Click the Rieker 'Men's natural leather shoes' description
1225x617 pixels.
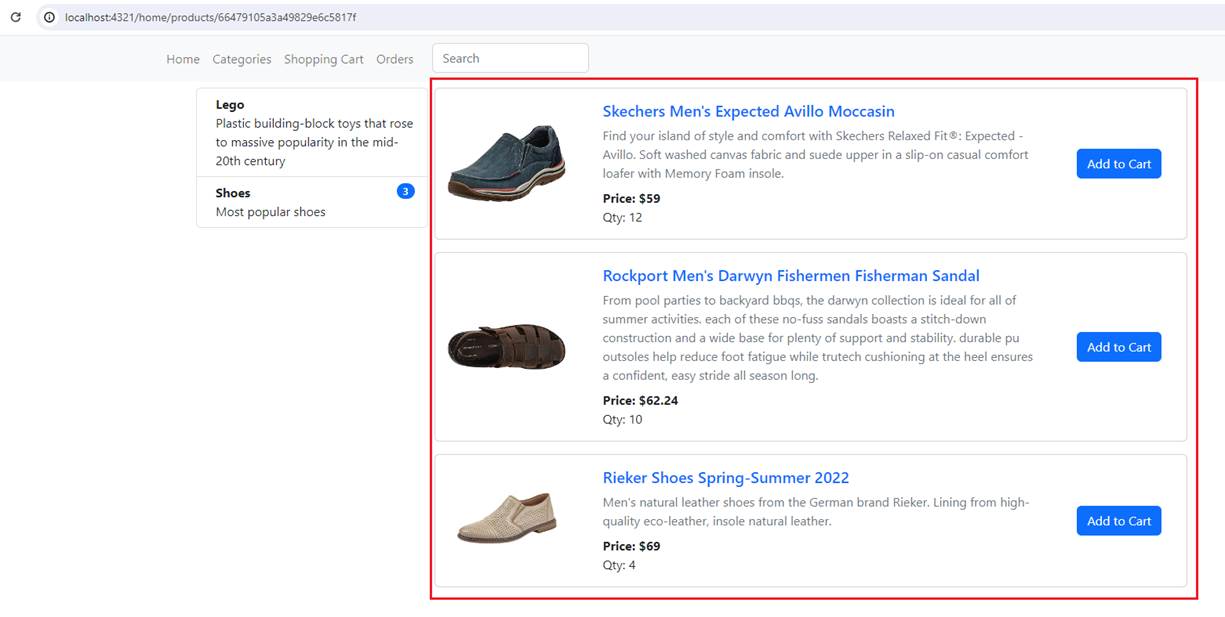(816, 511)
